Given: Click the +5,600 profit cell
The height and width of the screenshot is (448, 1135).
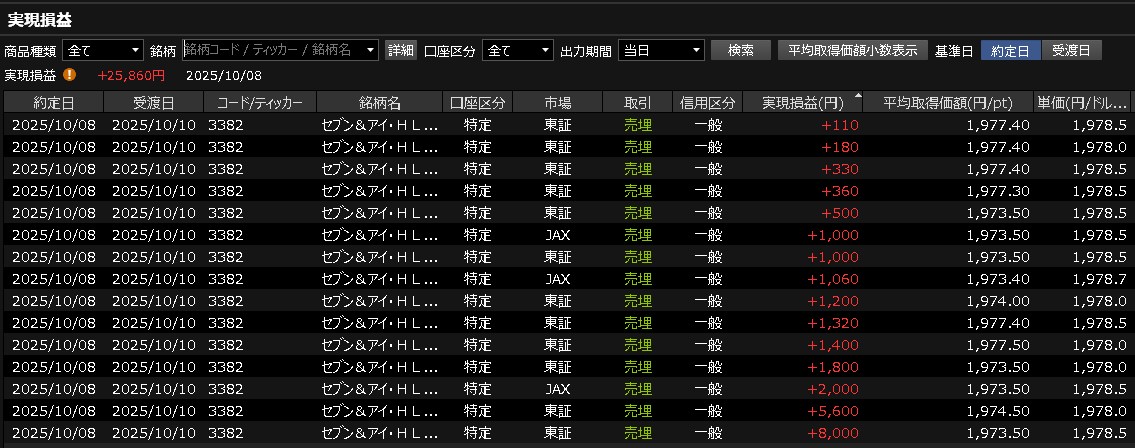Looking at the screenshot, I should point(833,411).
